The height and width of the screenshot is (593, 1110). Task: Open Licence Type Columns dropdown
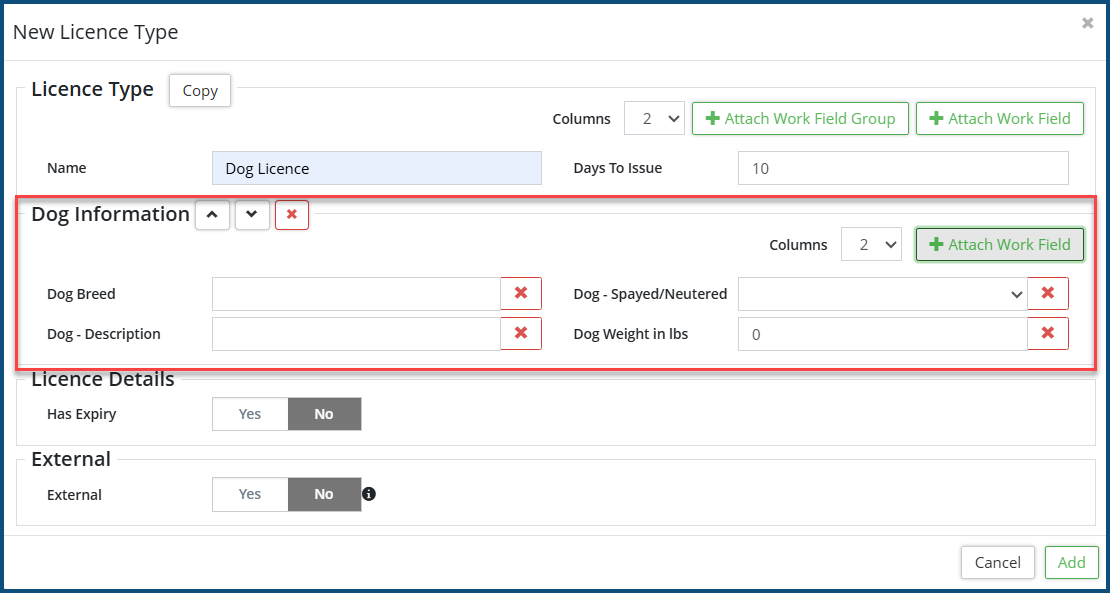654,118
